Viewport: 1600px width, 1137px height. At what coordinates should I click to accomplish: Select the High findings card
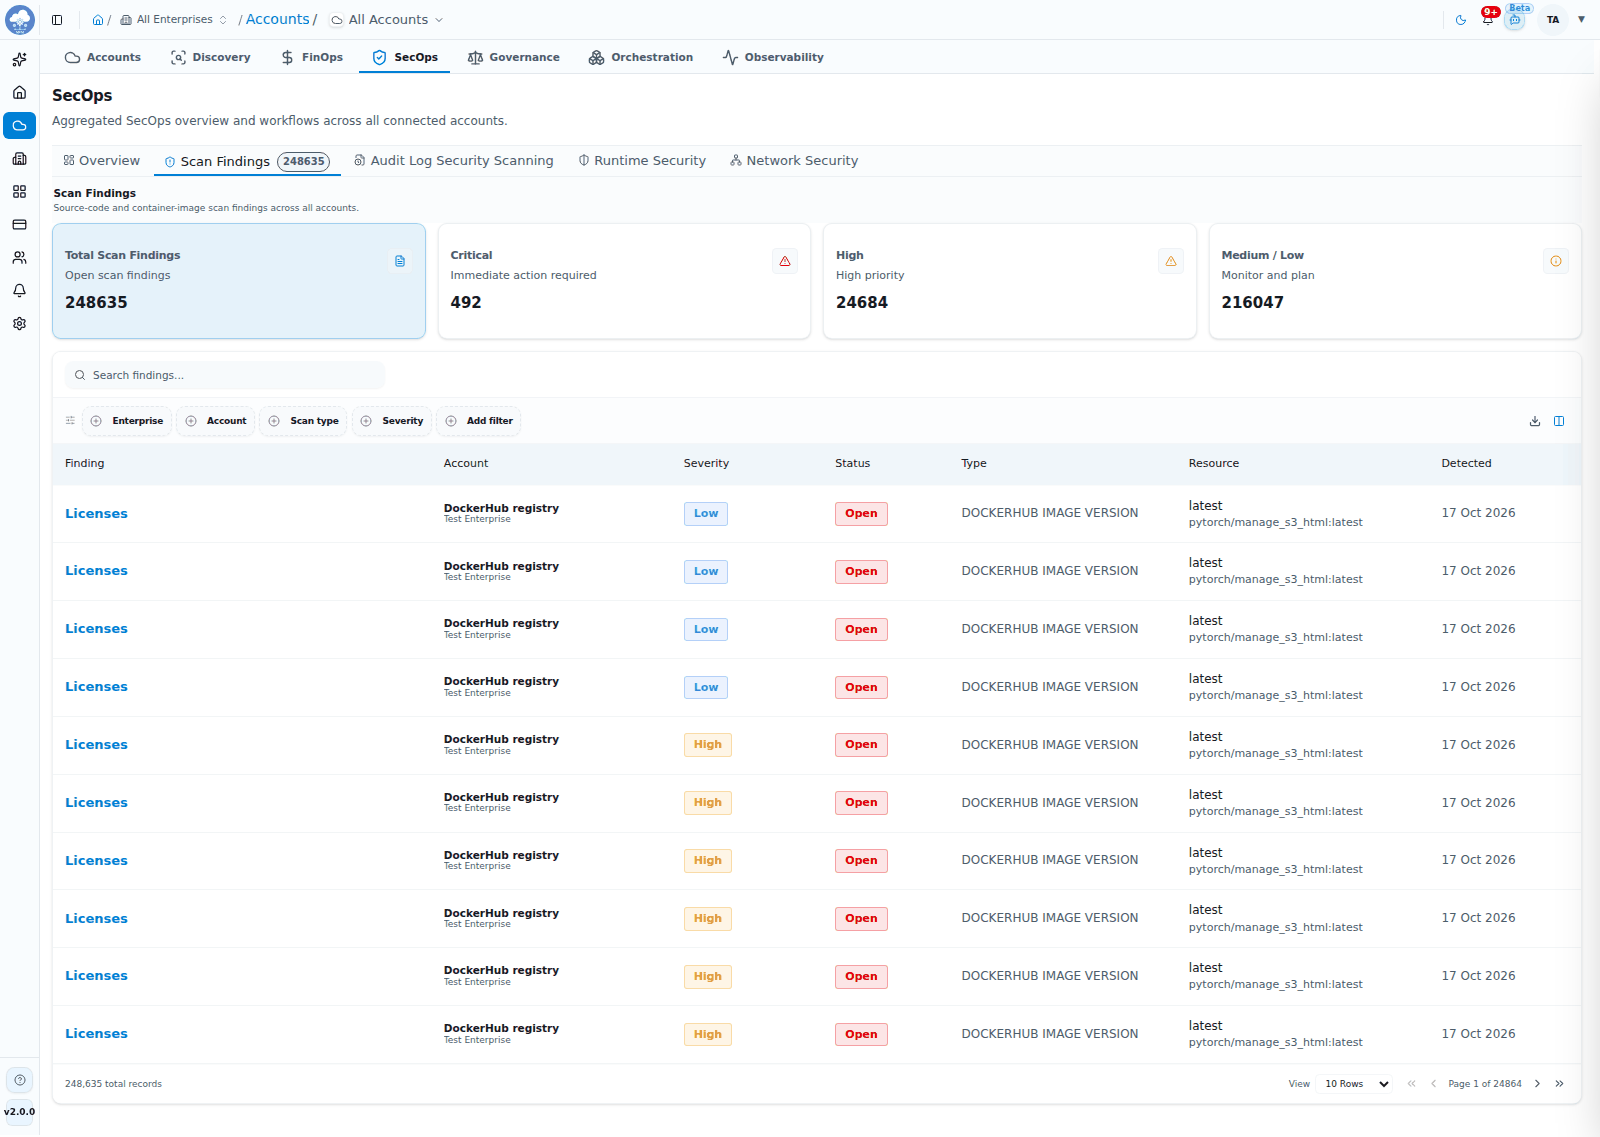coord(1009,281)
